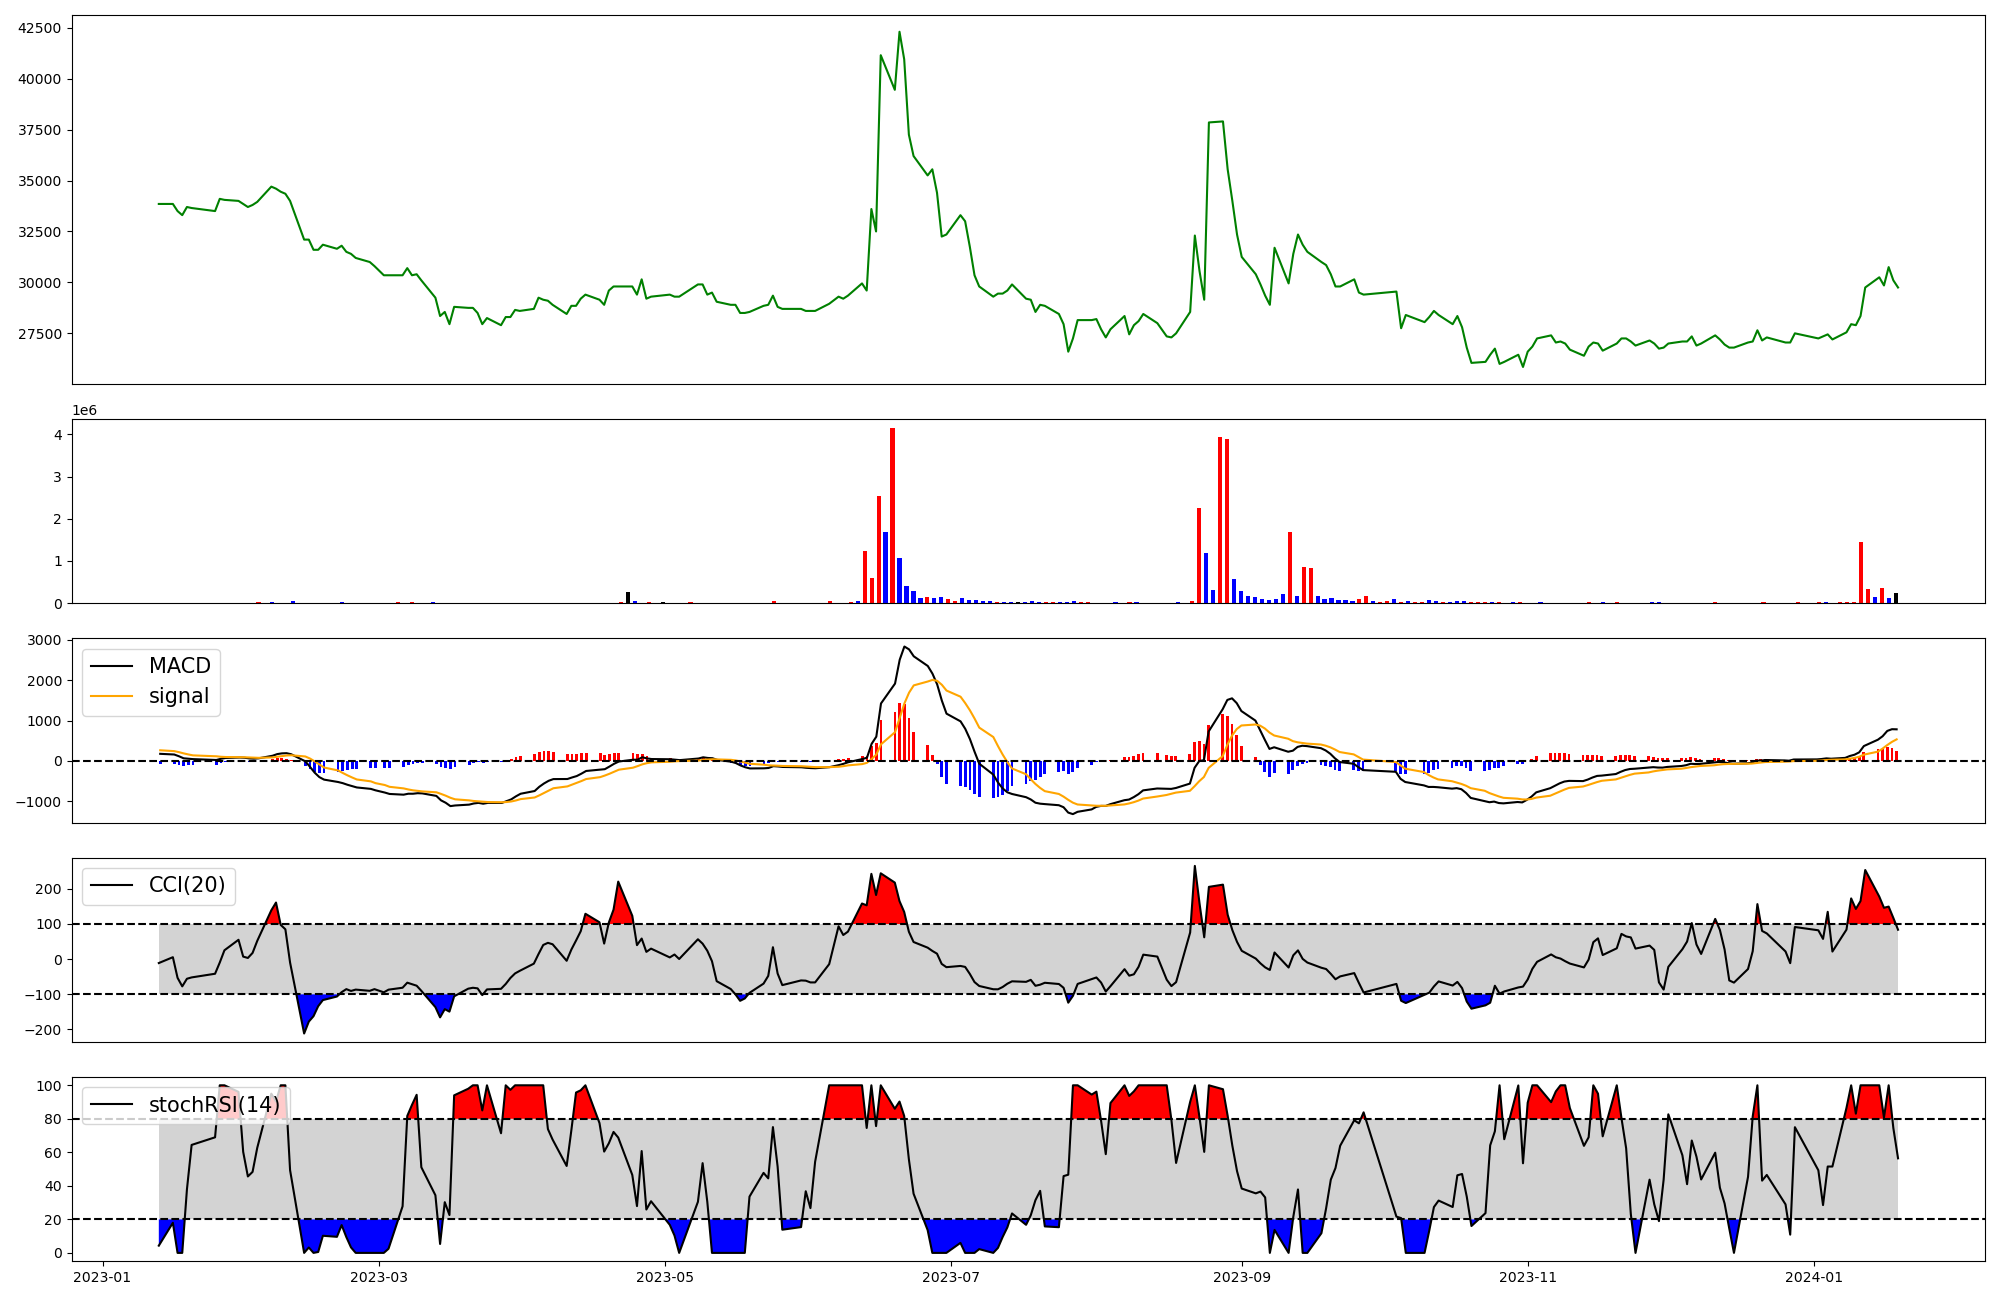Click the 2023-11 date tick label
This screenshot has width=2000, height=1300.
(1528, 1276)
